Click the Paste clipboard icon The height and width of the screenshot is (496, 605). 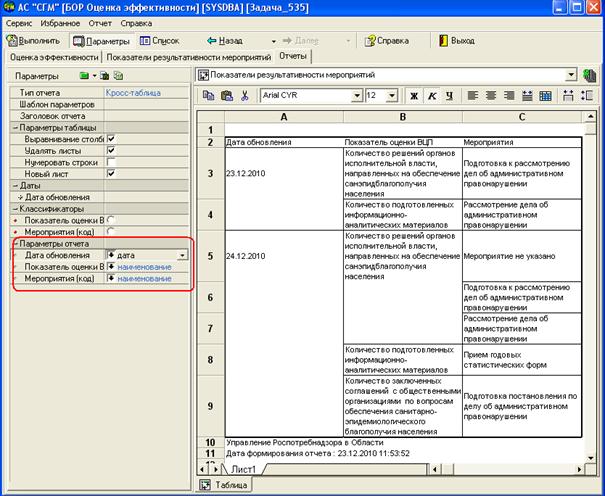click(226, 96)
